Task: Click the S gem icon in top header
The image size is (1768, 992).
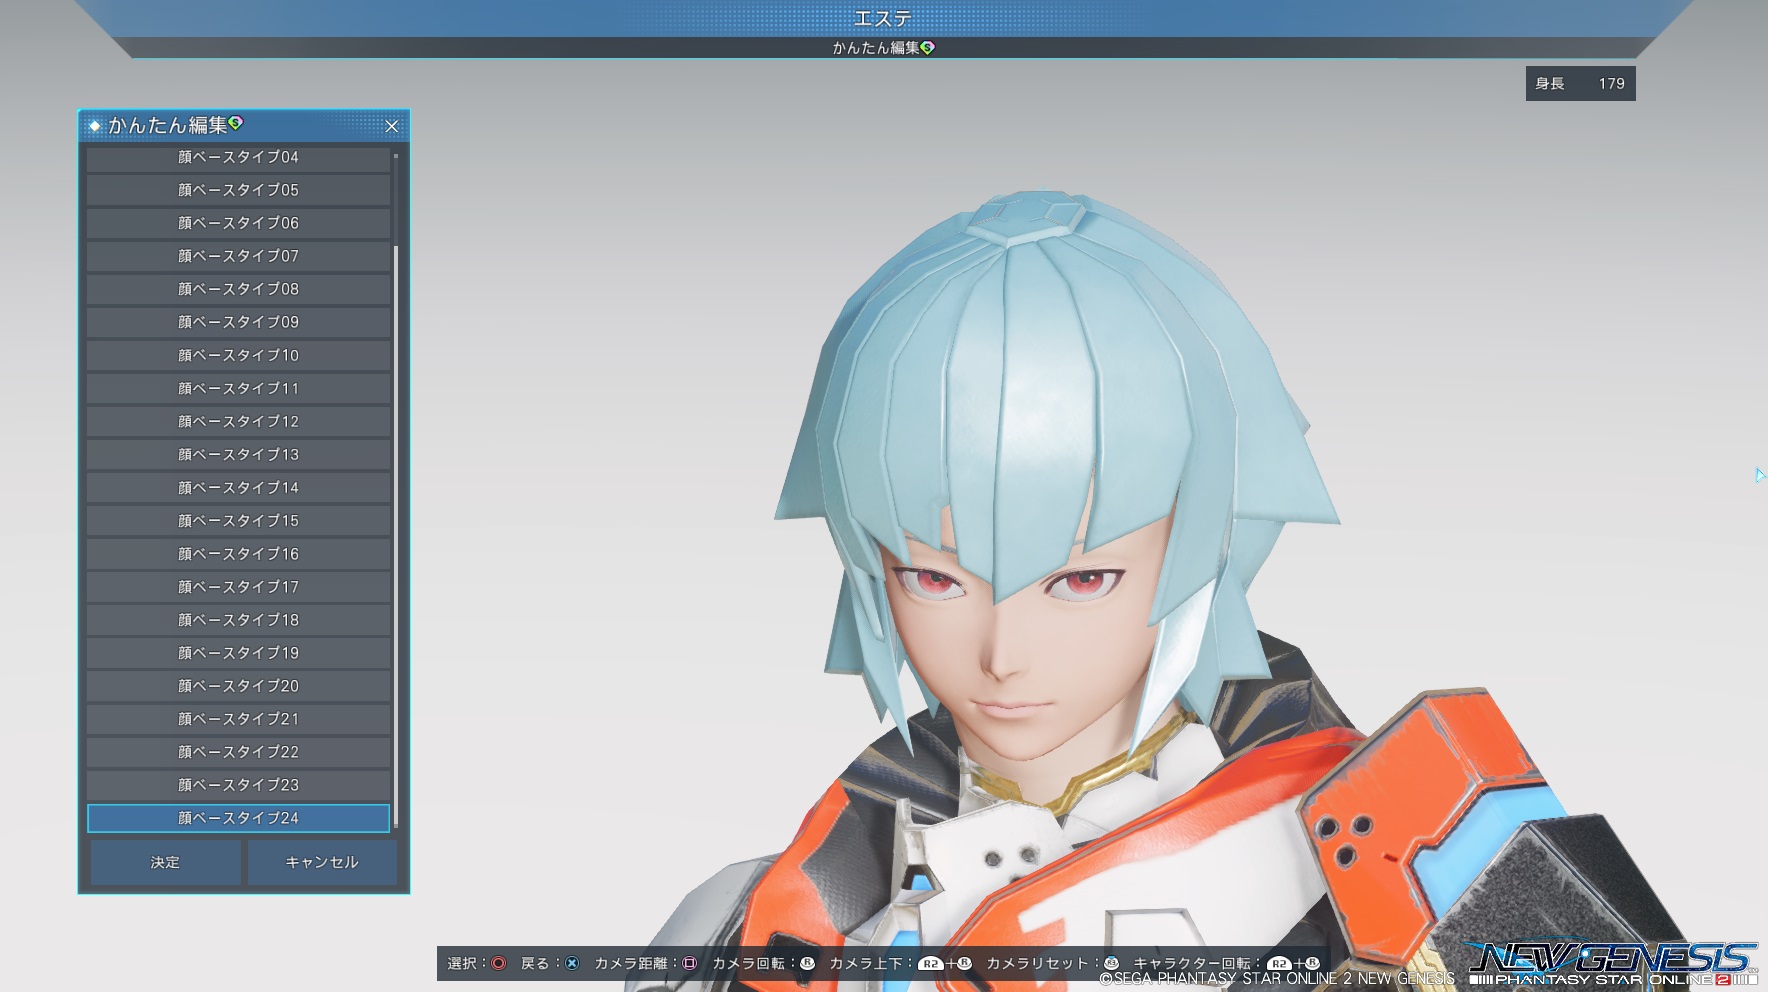Action: (928, 47)
